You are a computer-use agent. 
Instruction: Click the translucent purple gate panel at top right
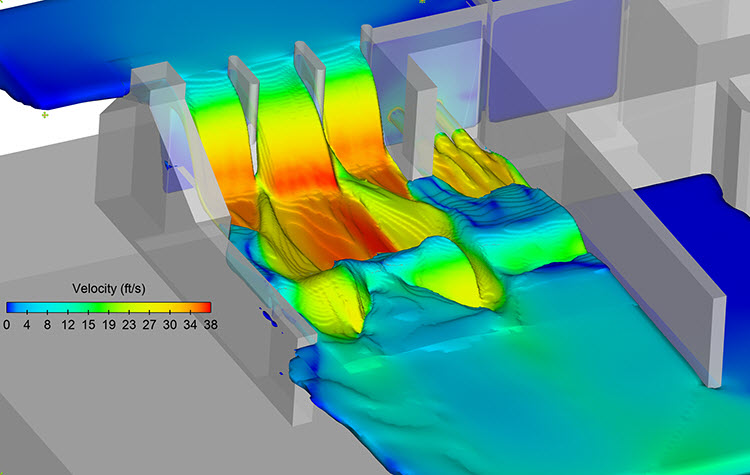click(555, 60)
